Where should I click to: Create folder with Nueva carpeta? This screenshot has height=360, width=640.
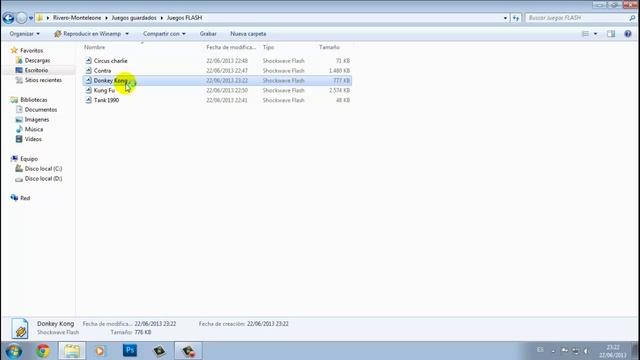coord(248,34)
